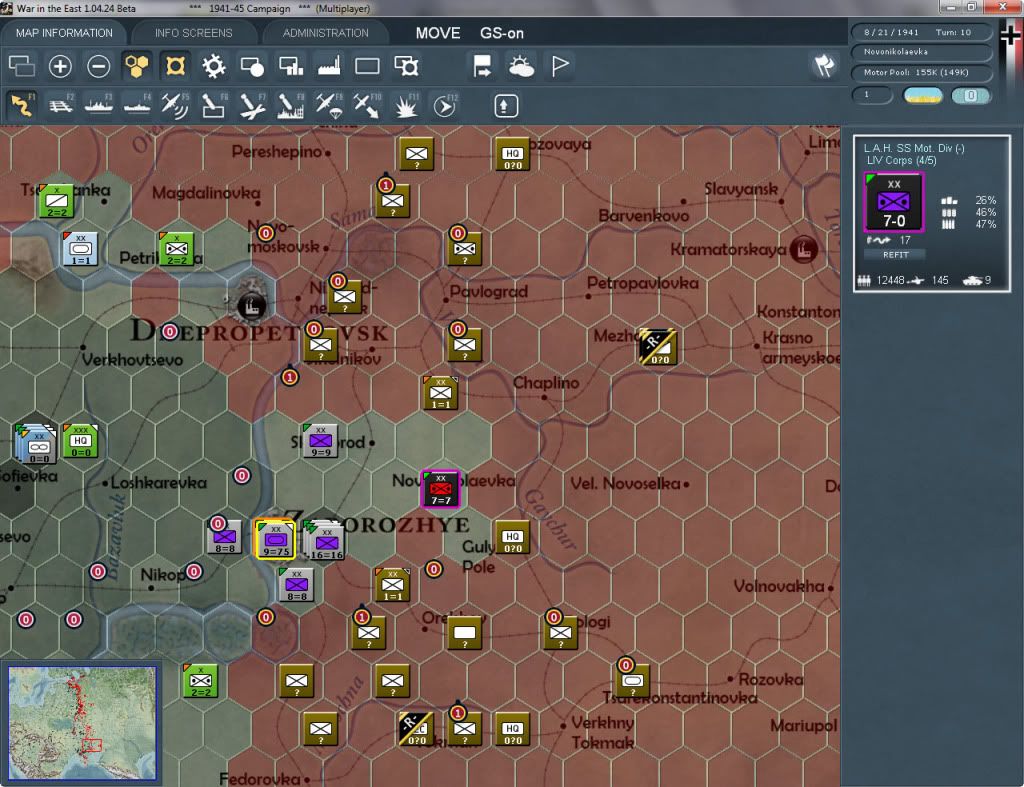The height and width of the screenshot is (787, 1024).
Task: Click the Kramatorskaya red factory icon
Action: point(803,249)
